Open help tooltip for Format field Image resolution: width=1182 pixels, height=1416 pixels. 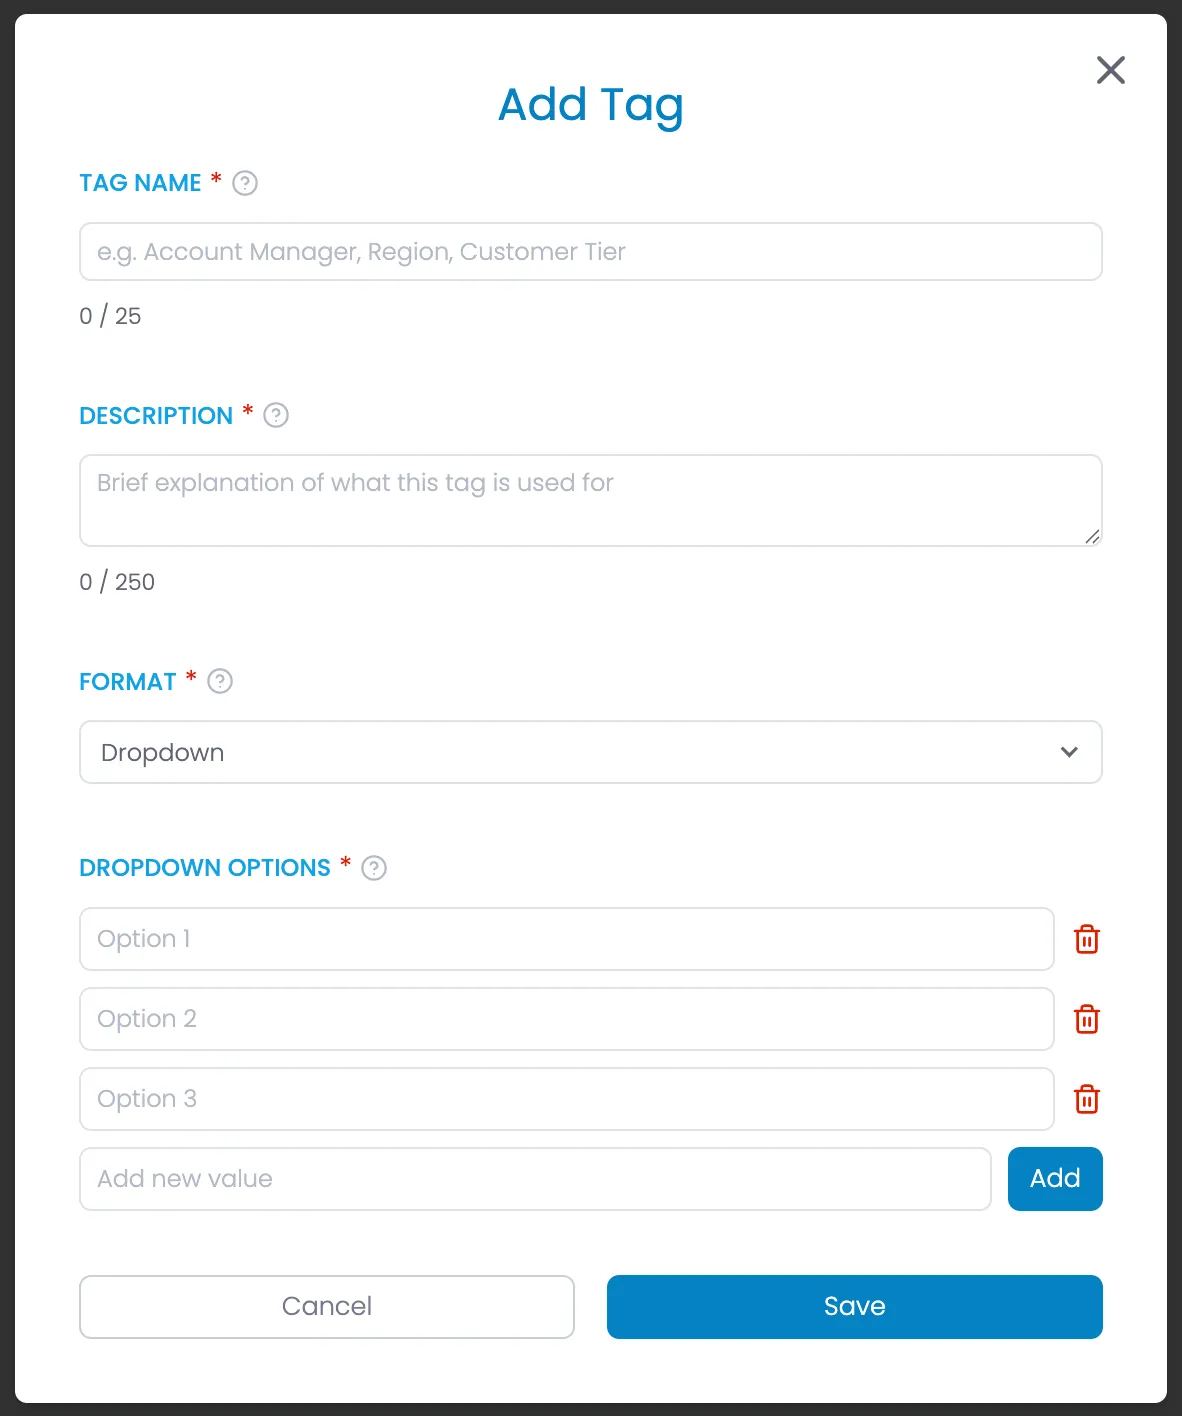tap(220, 681)
